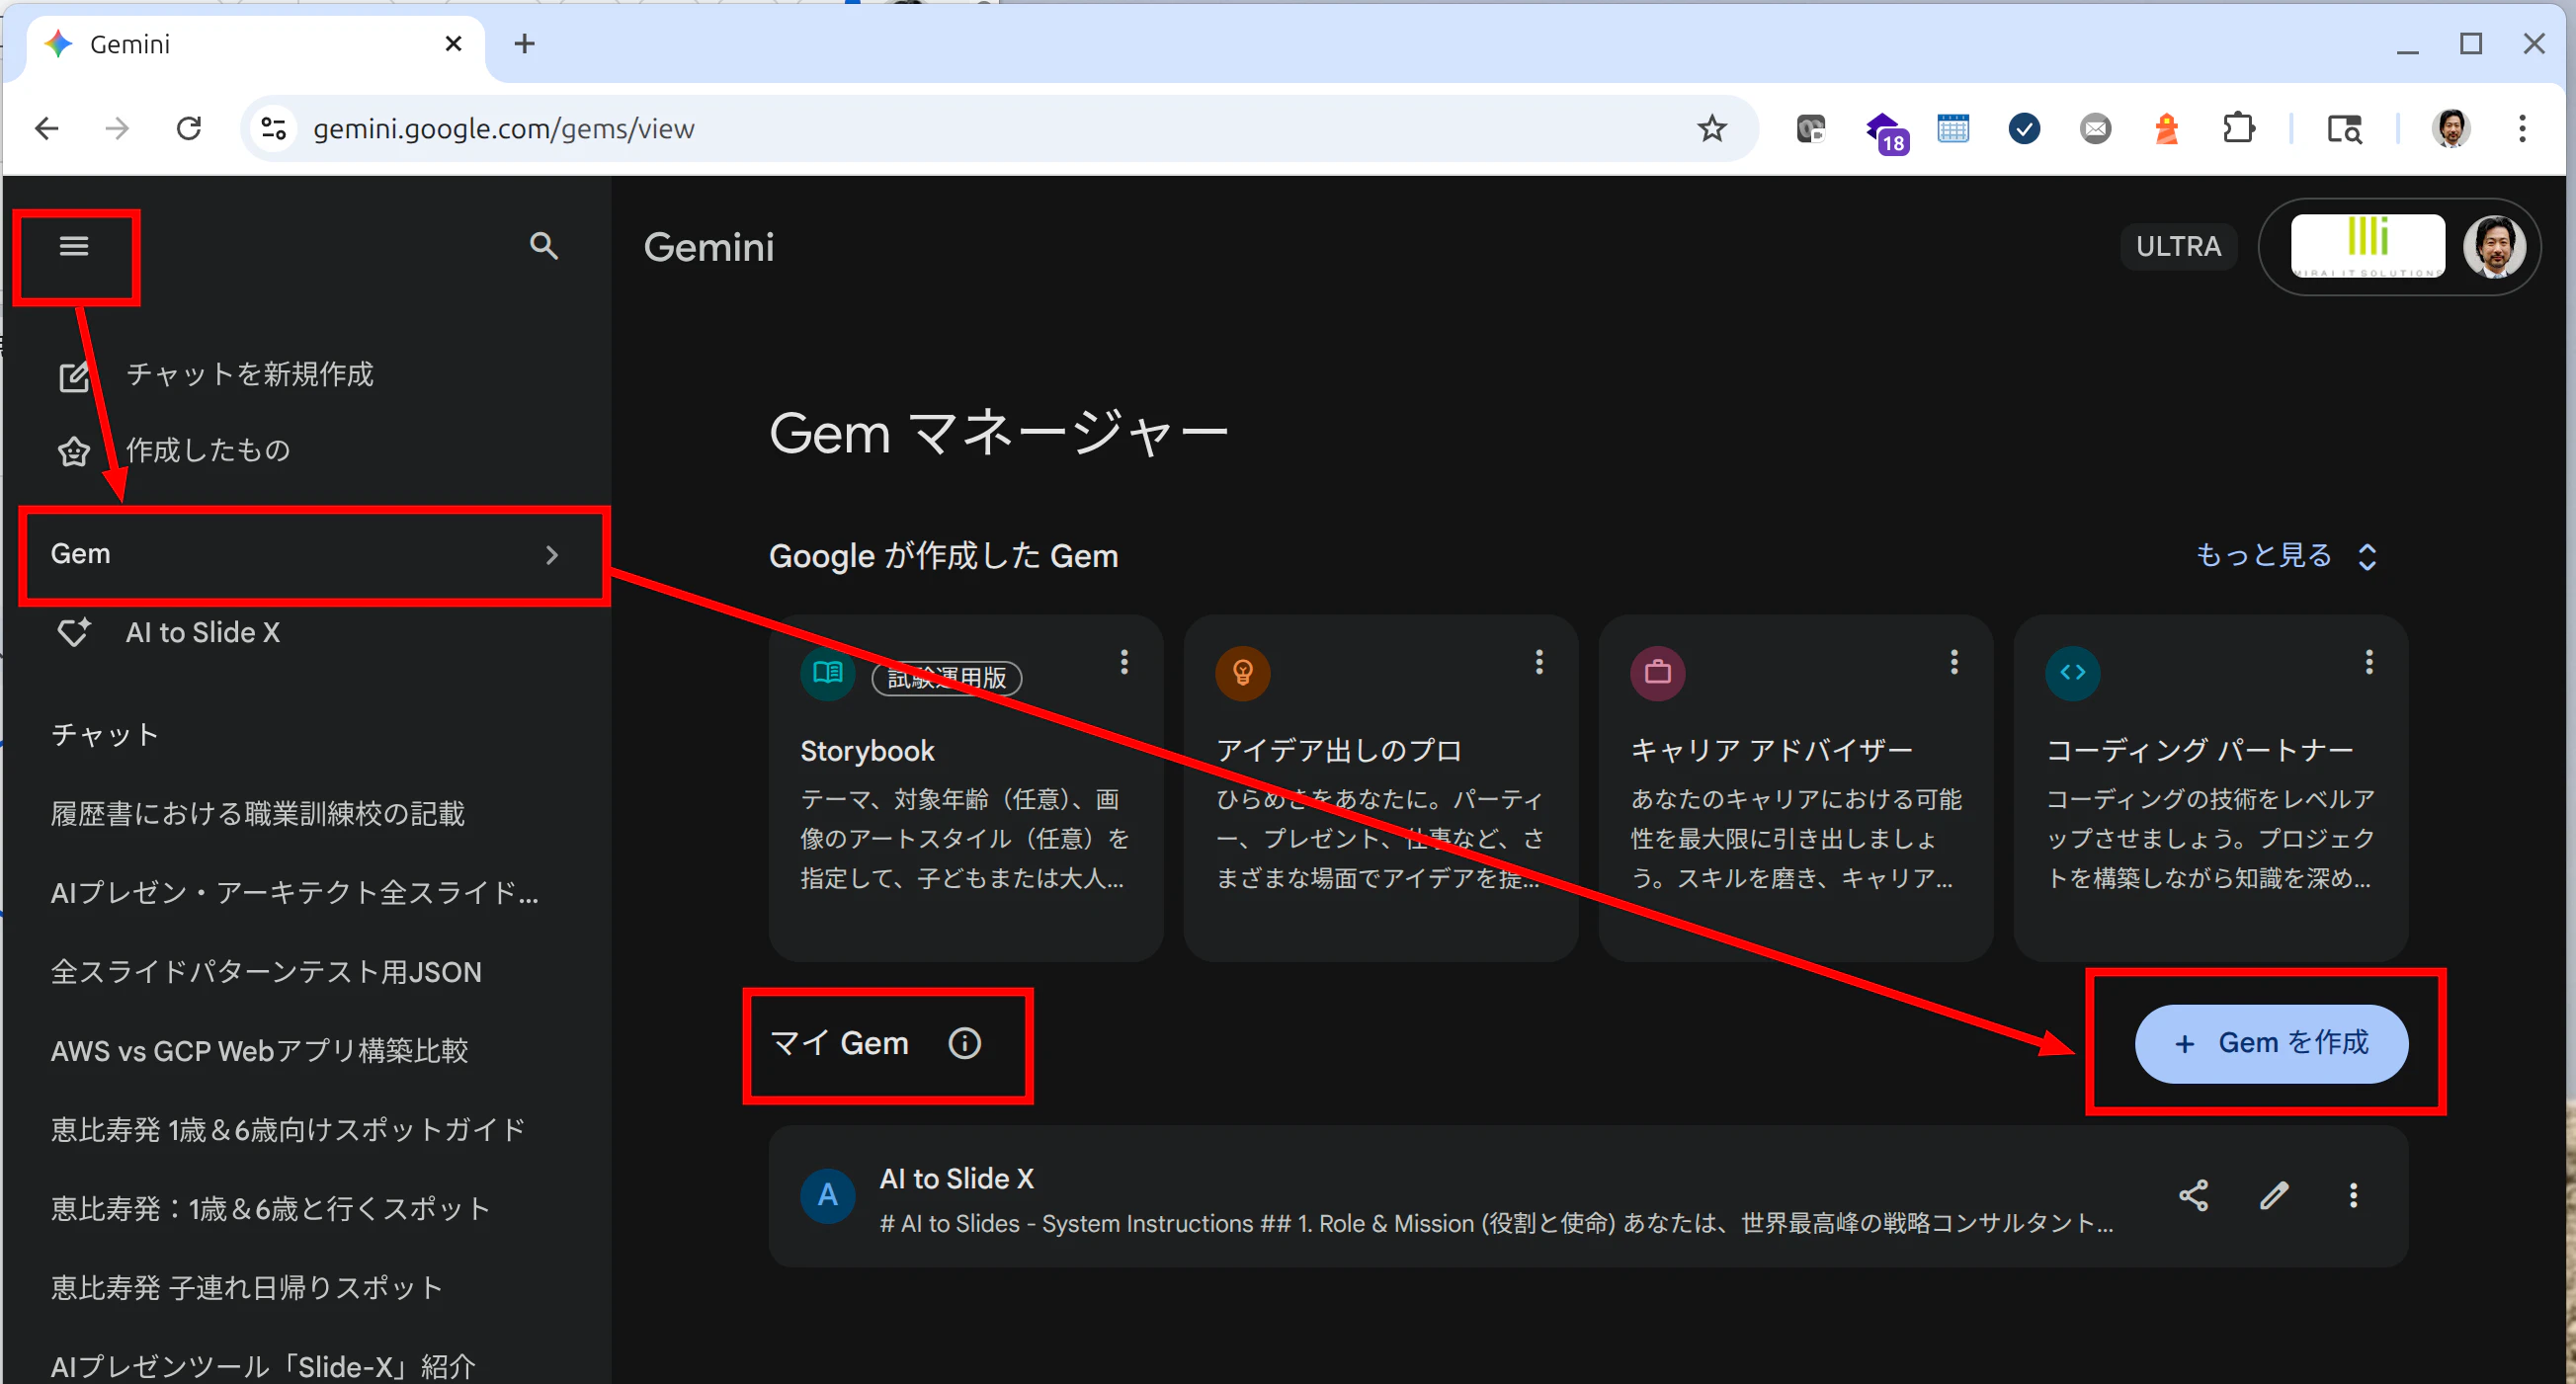The width and height of the screenshot is (2576, 1384).
Task: Open the アイデア出しのプロ Gem card
Action: coord(1381,788)
